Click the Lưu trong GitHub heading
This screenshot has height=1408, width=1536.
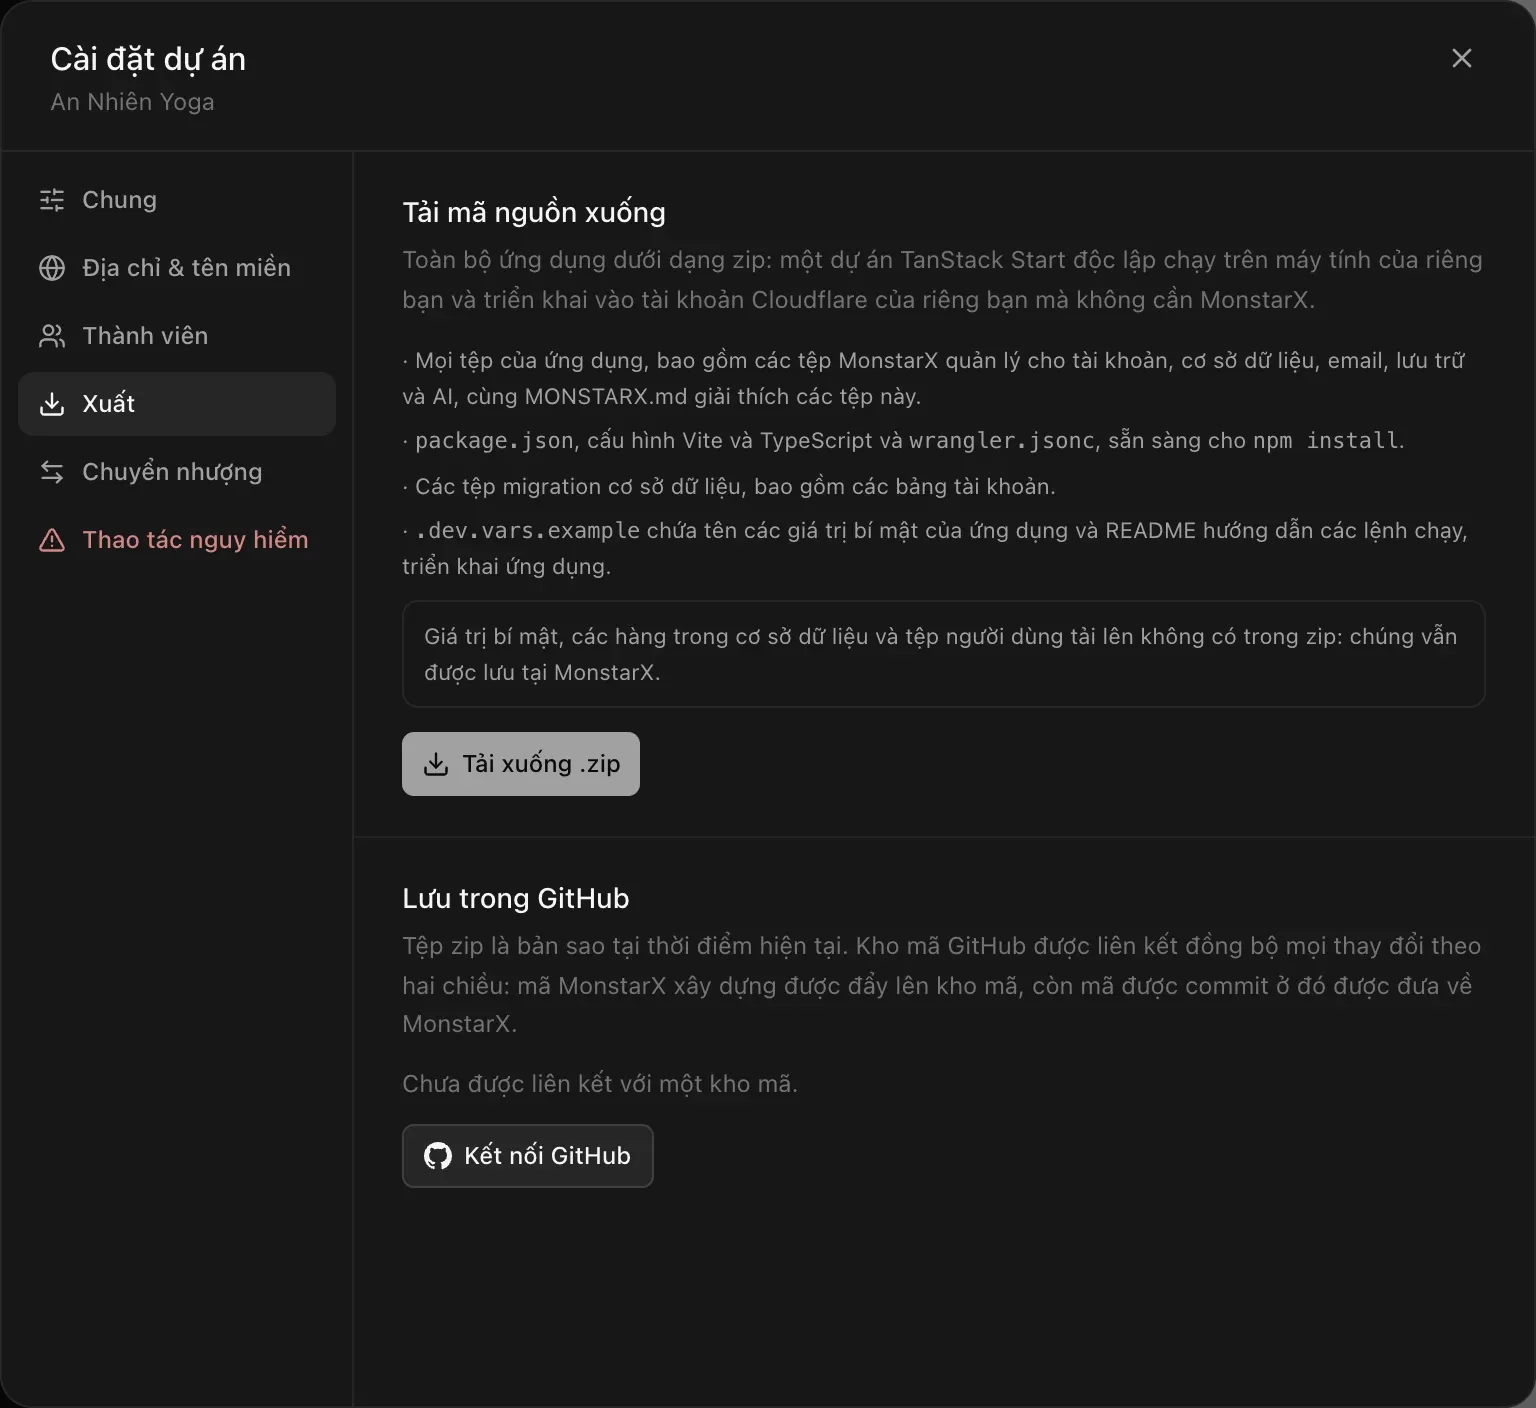point(516,898)
